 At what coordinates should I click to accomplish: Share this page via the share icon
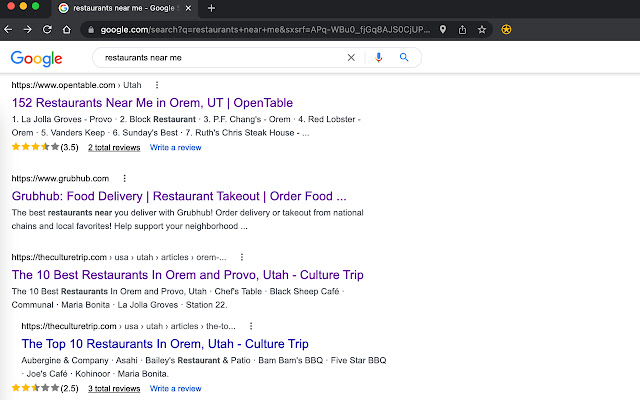[x=462, y=29]
